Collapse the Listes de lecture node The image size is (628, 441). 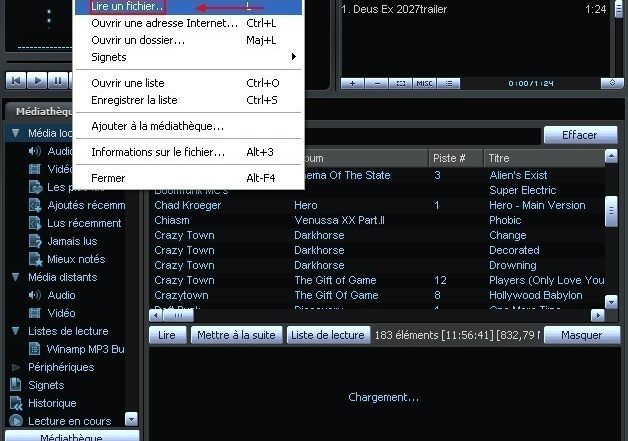[15, 331]
